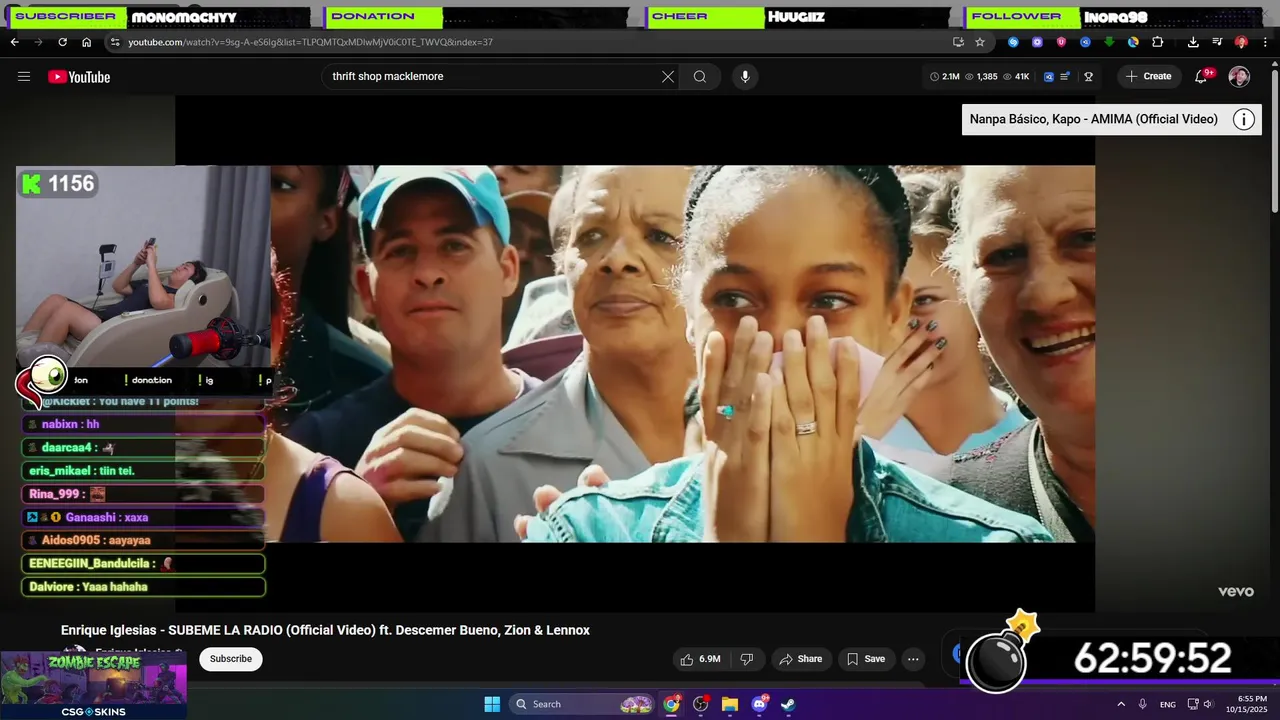Click the install app icon in address bar
The height and width of the screenshot is (720, 1280).
(x=958, y=42)
